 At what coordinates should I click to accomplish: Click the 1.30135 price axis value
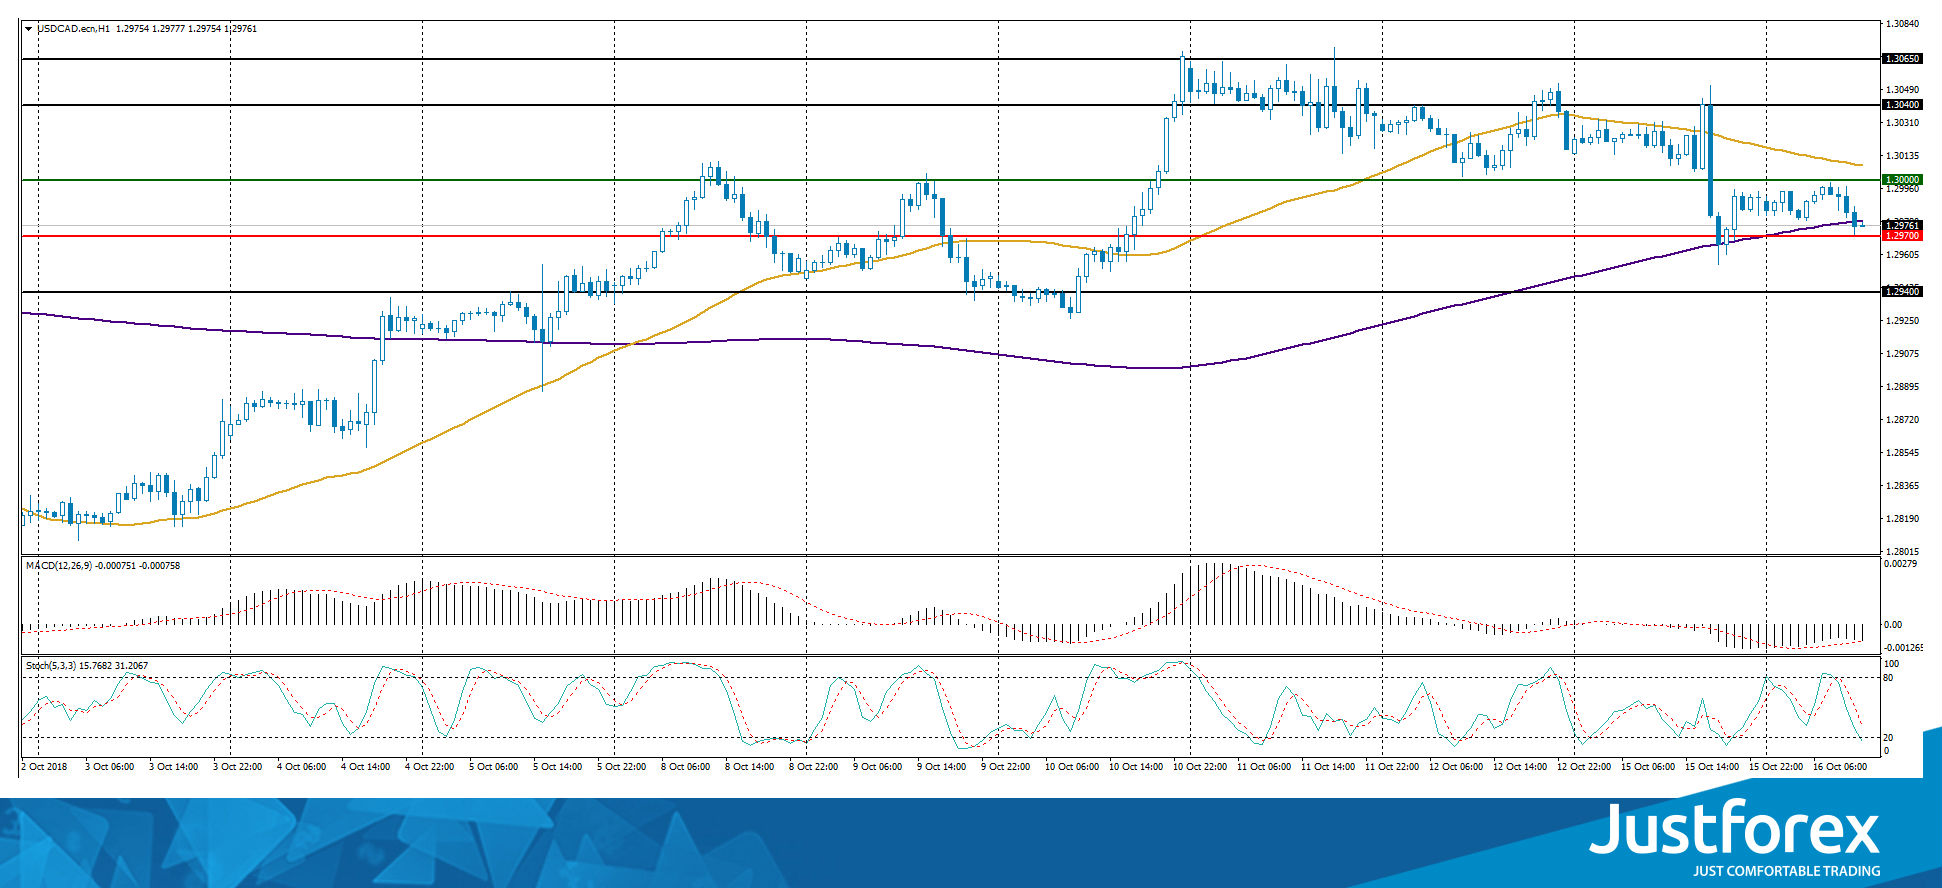[x=1902, y=156]
